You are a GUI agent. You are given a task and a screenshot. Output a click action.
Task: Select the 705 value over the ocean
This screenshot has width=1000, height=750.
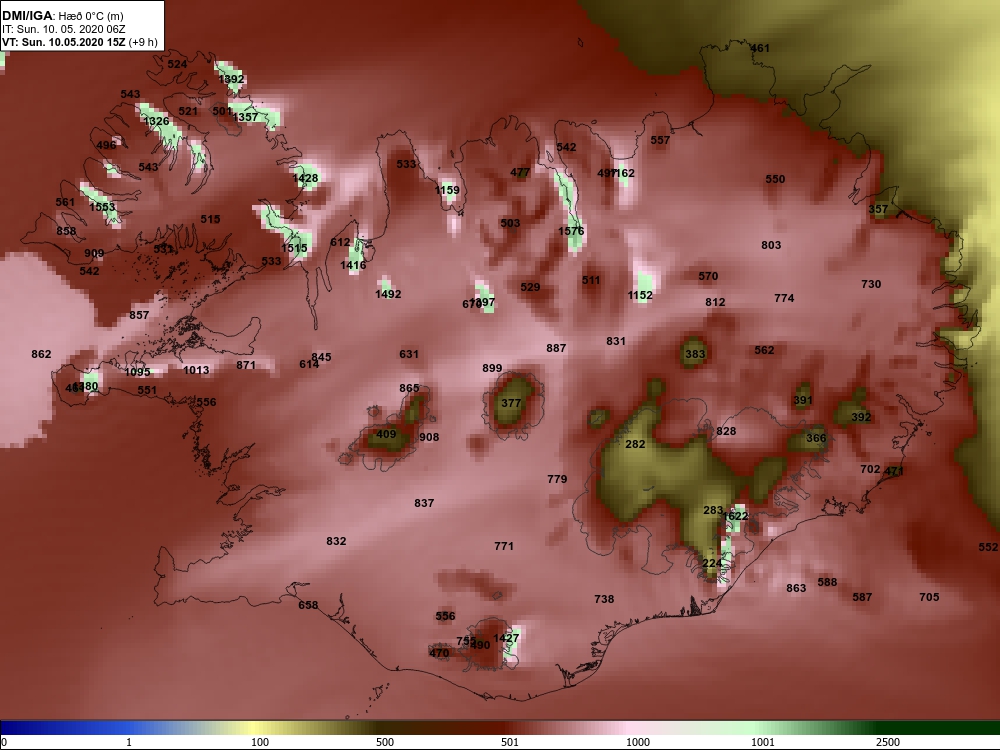tap(929, 597)
